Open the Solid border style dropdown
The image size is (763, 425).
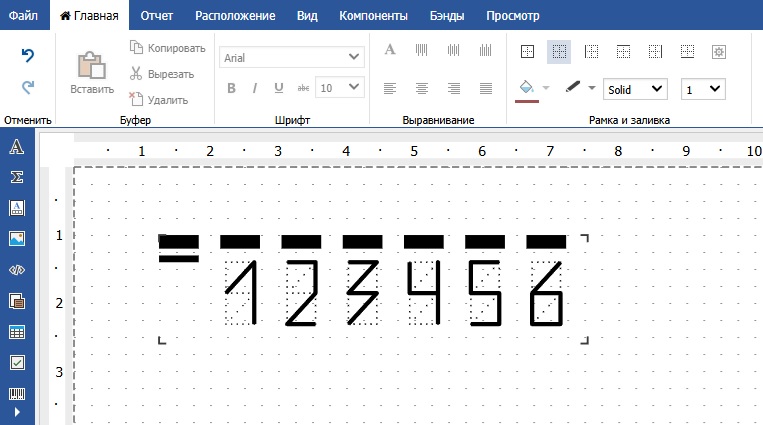[x=635, y=89]
